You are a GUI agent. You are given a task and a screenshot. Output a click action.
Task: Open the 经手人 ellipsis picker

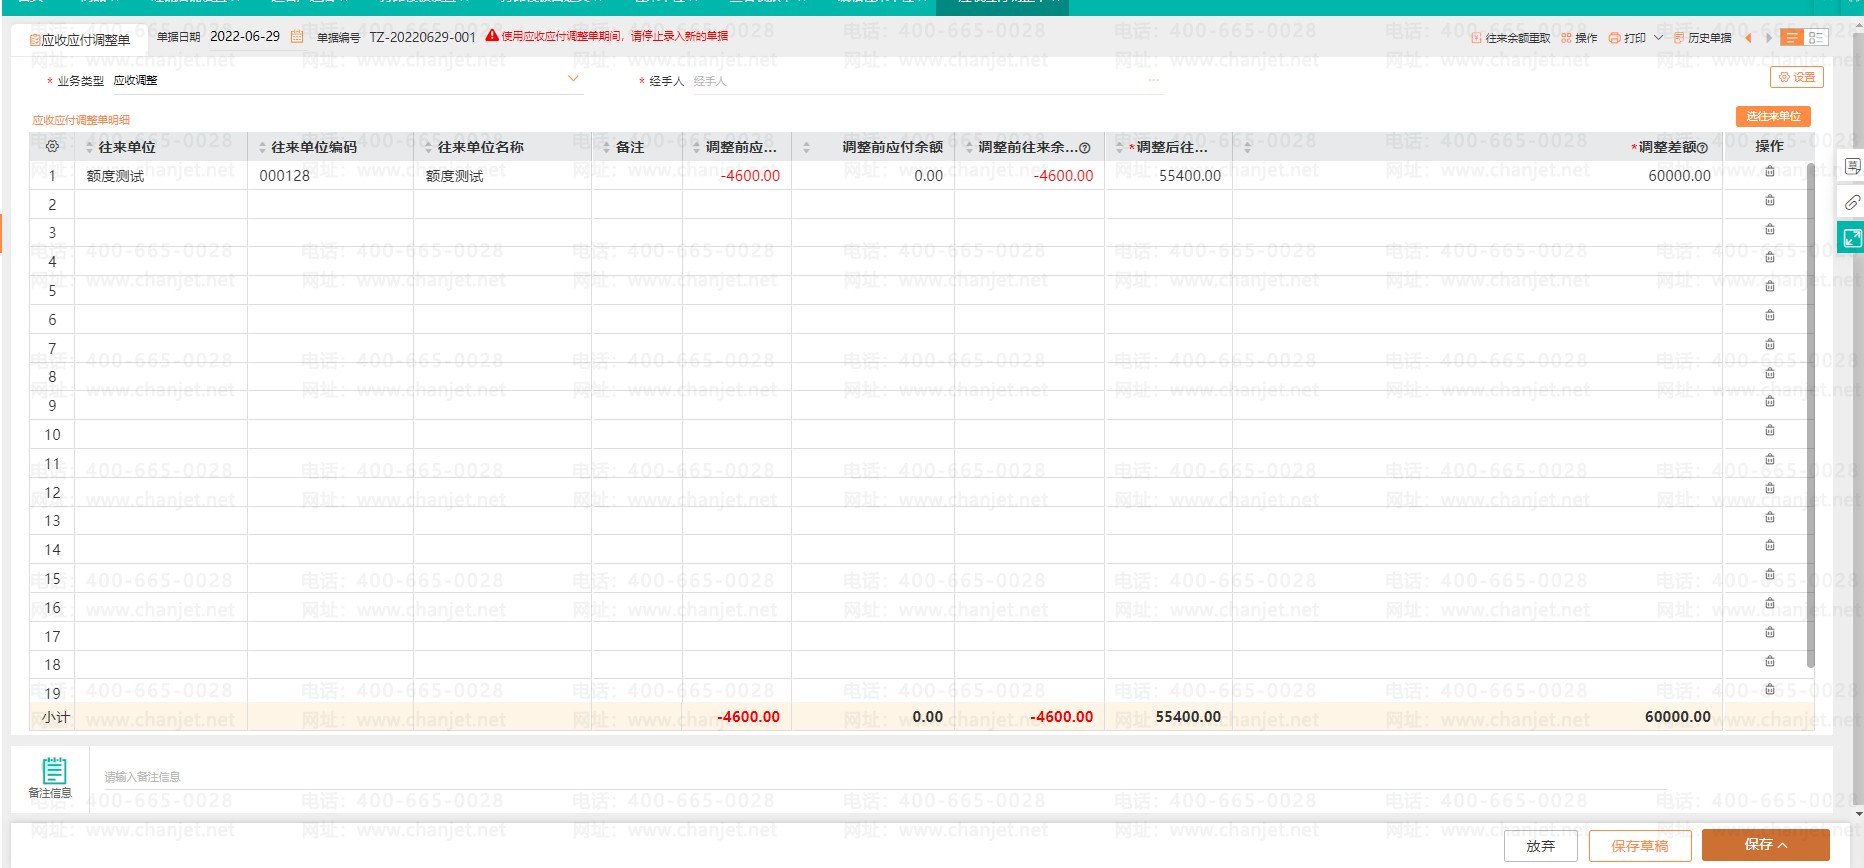[x=1154, y=80]
